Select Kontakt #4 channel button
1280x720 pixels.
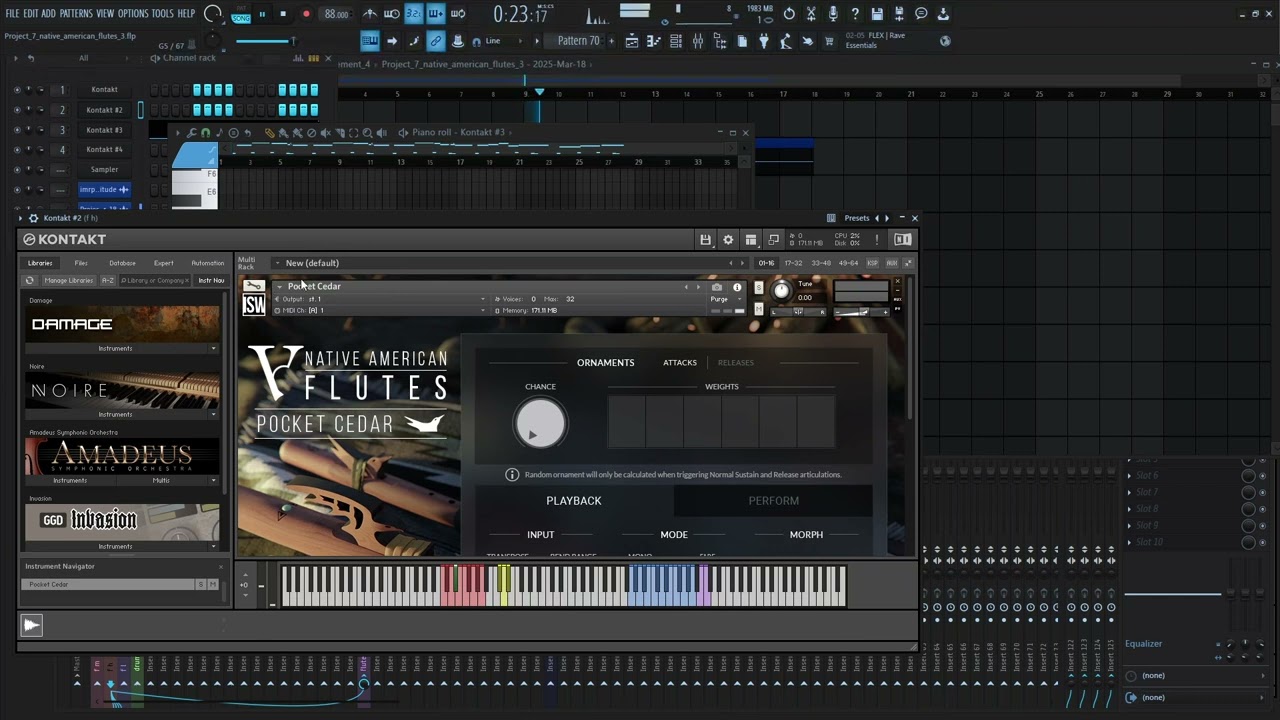pyautogui.click(x=104, y=150)
